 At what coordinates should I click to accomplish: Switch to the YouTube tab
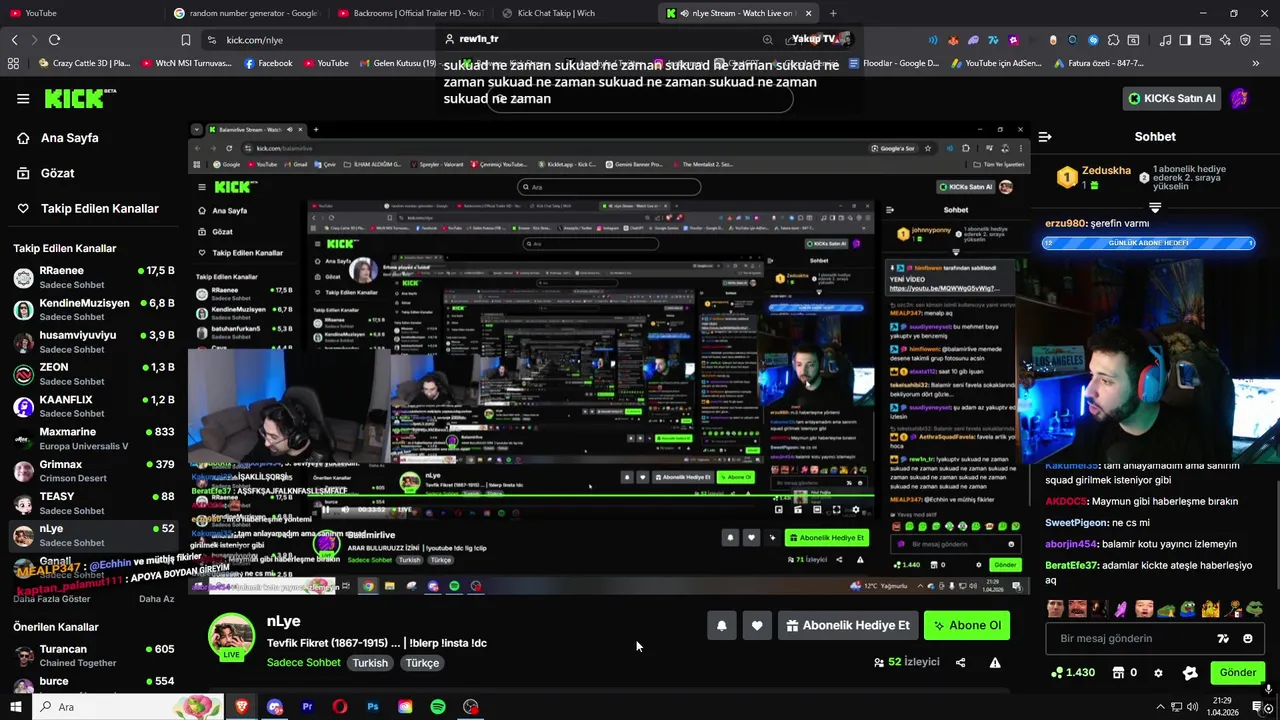(x=80, y=13)
